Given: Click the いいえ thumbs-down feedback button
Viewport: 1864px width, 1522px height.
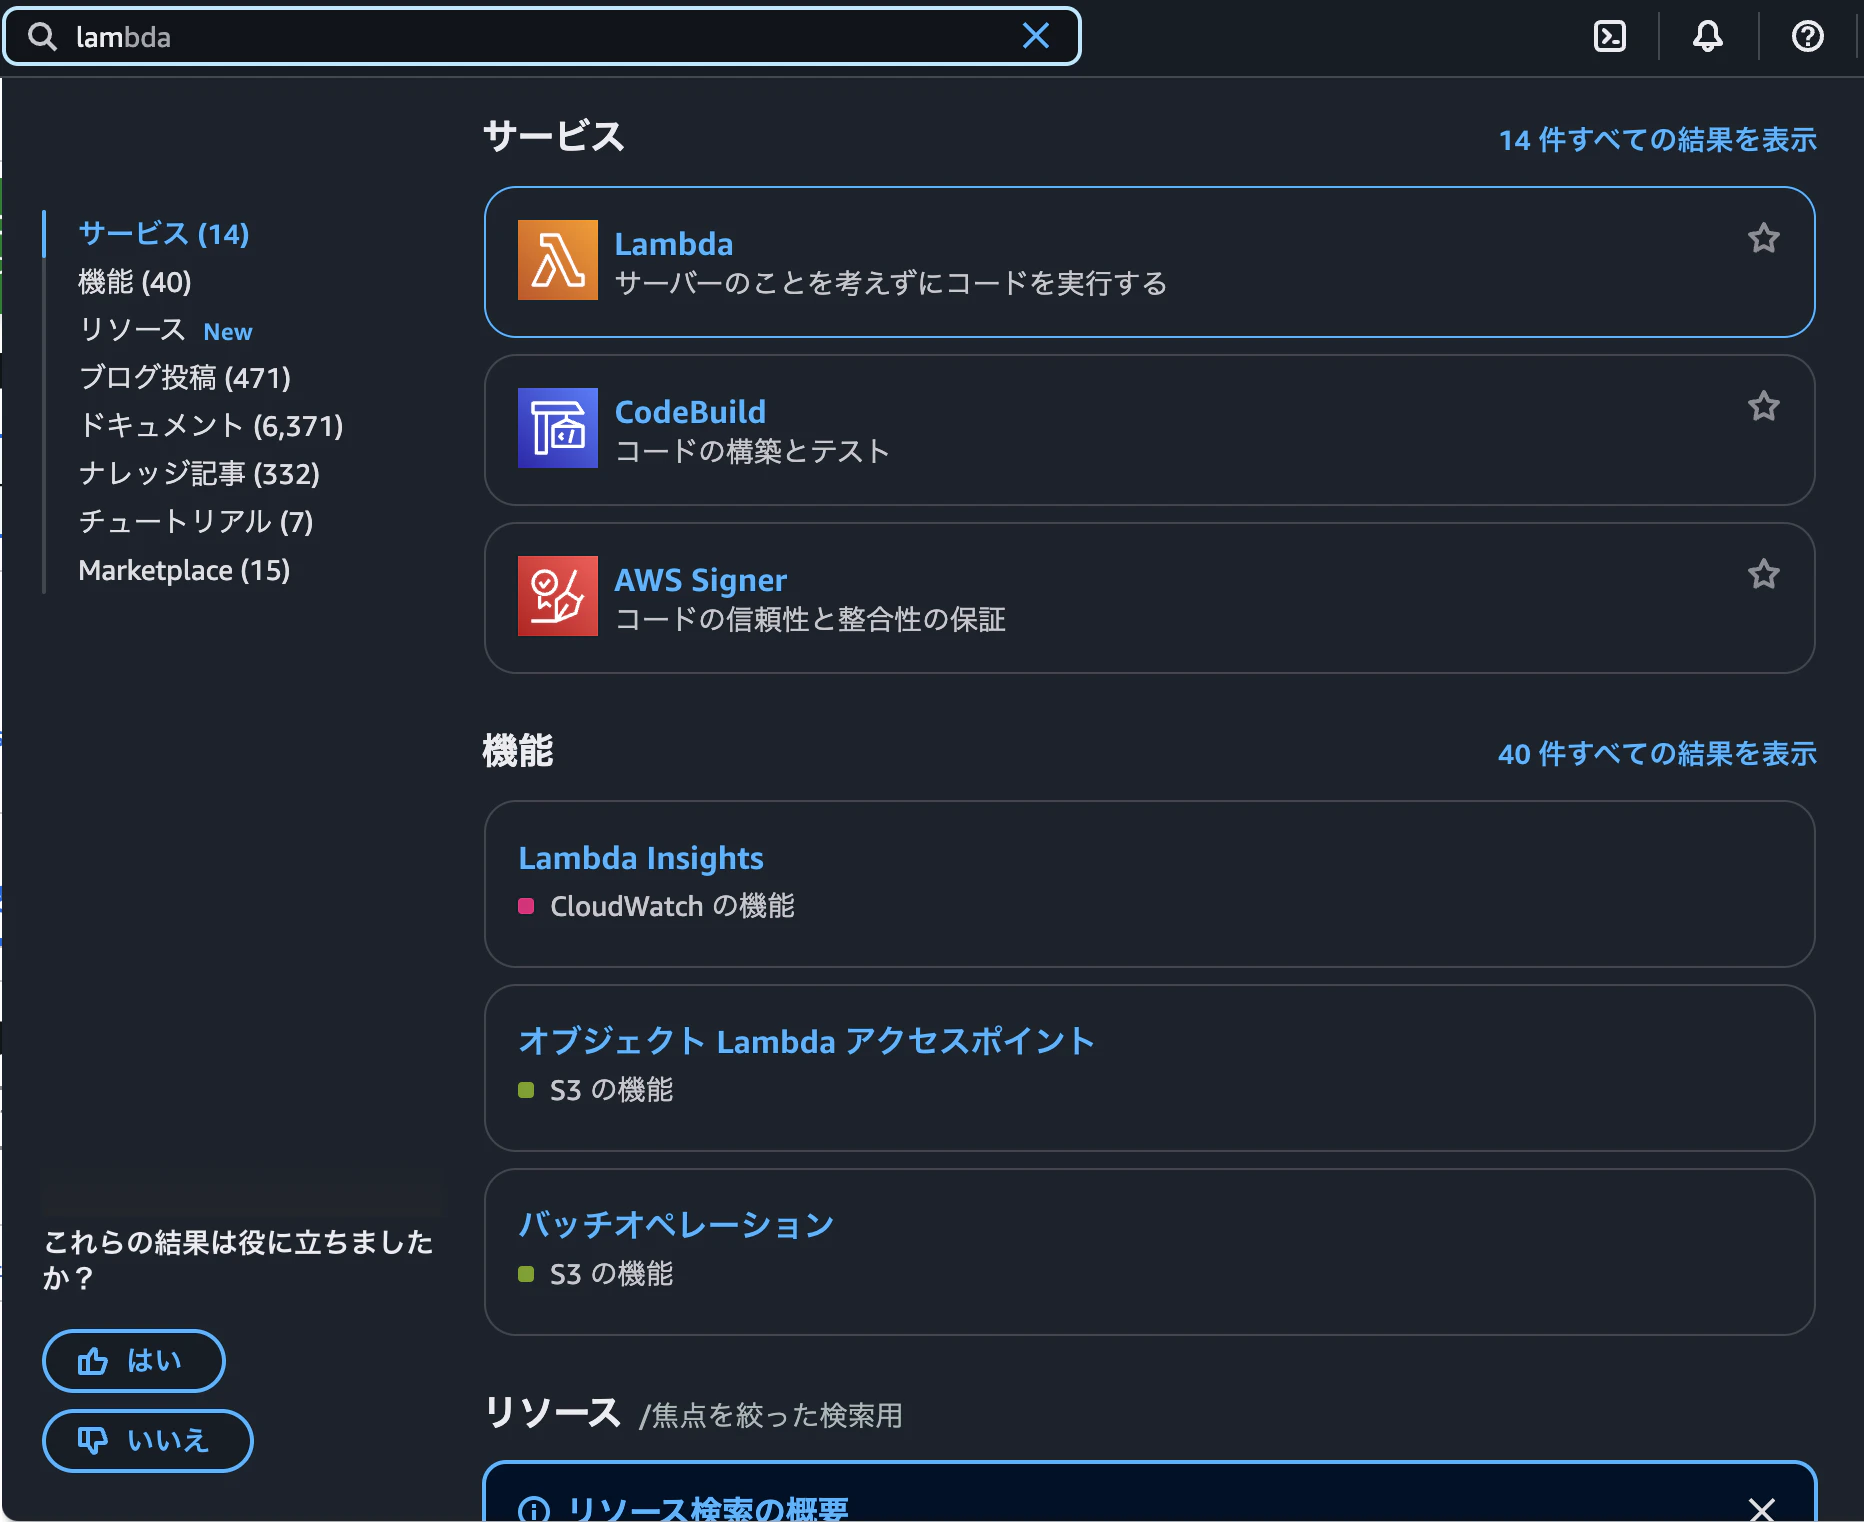Looking at the screenshot, I should point(148,1441).
